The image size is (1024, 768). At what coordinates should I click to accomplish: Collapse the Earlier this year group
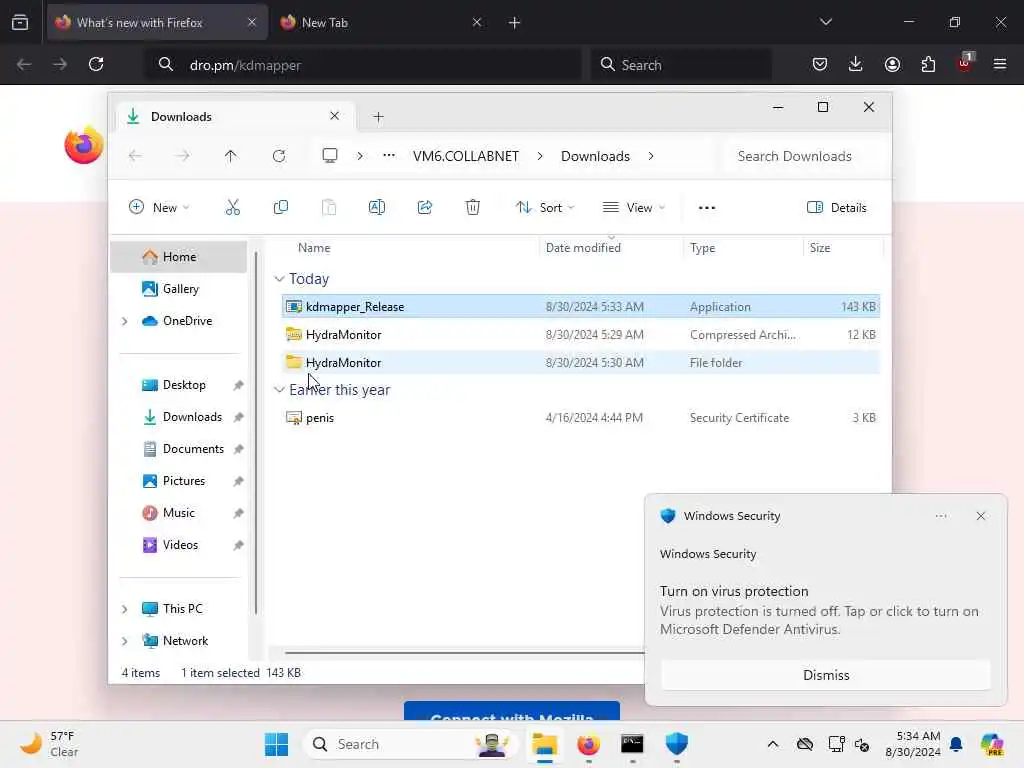(x=280, y=390)
